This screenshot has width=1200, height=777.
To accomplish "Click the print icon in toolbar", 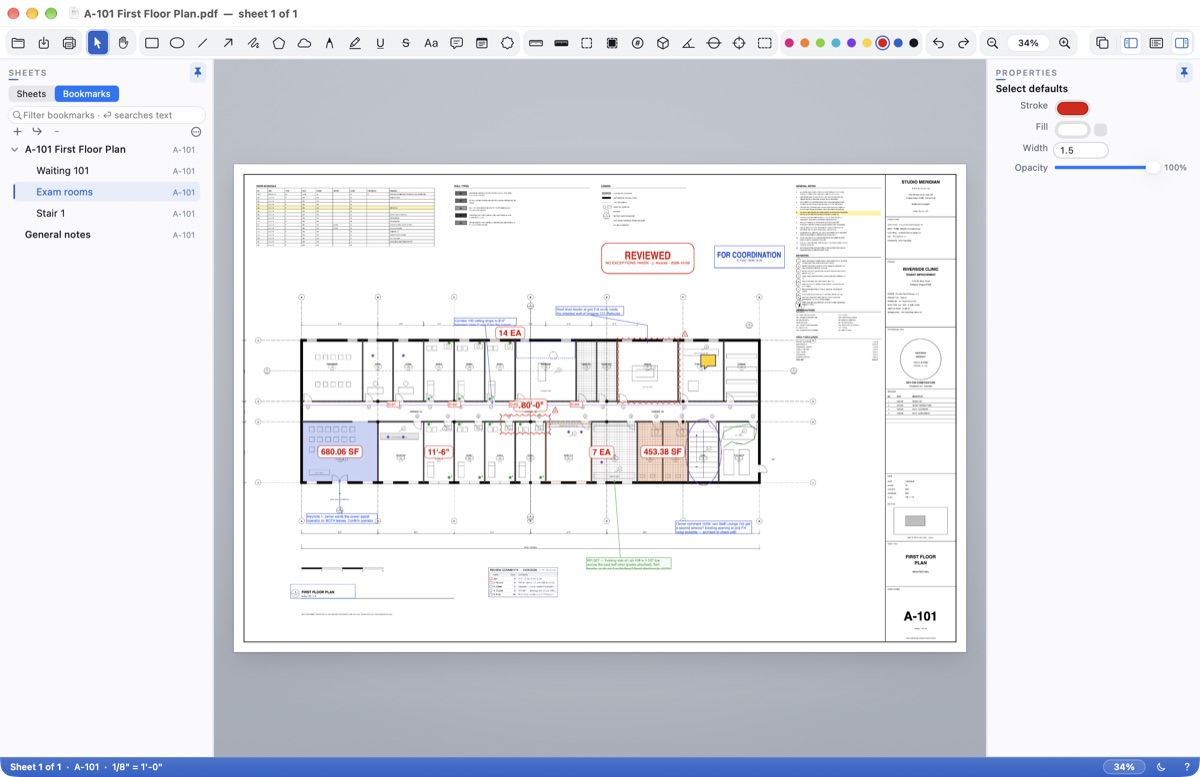I will point(69,43).
